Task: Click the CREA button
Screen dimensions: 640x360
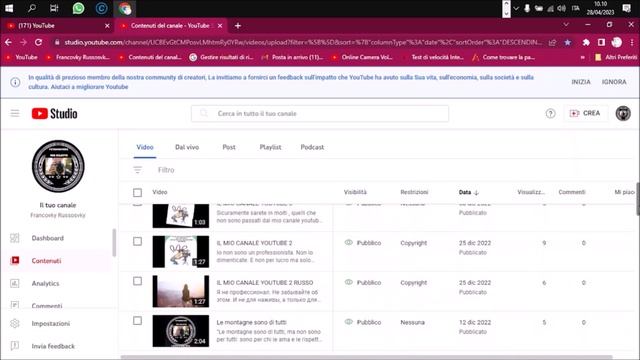Action: [x=585, y=113]
